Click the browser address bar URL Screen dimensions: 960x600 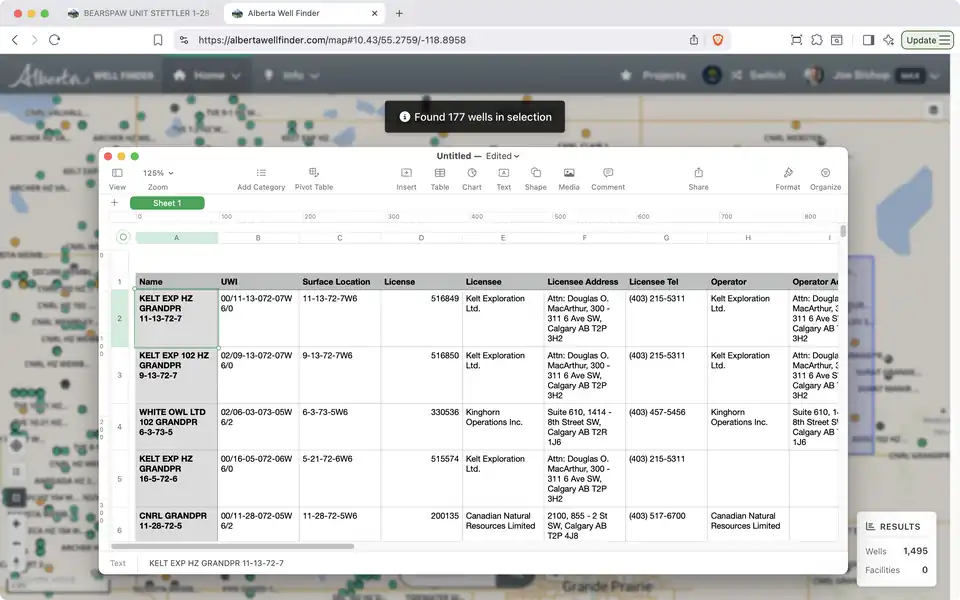tap(332, 40)
